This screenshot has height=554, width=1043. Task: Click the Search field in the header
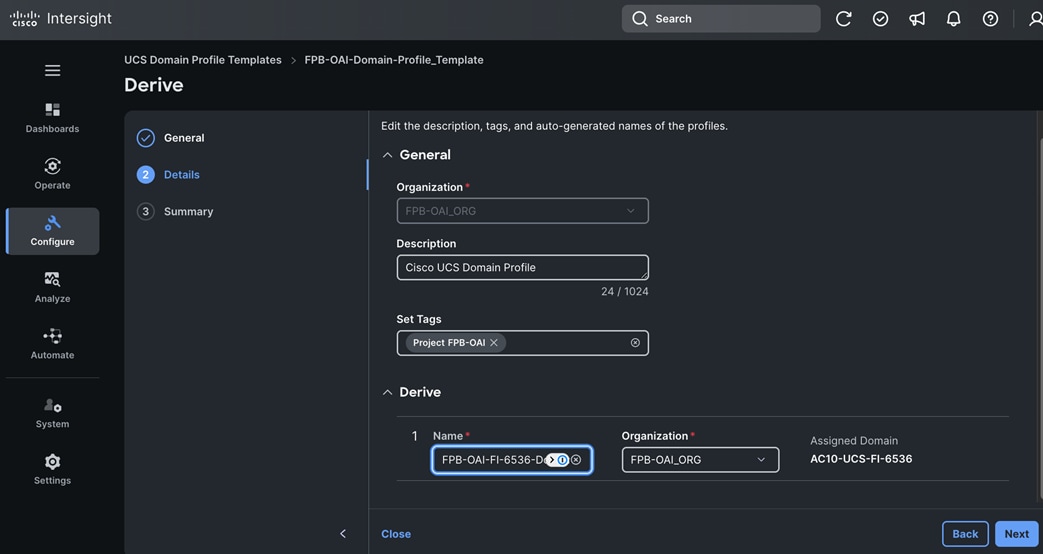pyautogui.click(x=721, y=19)
